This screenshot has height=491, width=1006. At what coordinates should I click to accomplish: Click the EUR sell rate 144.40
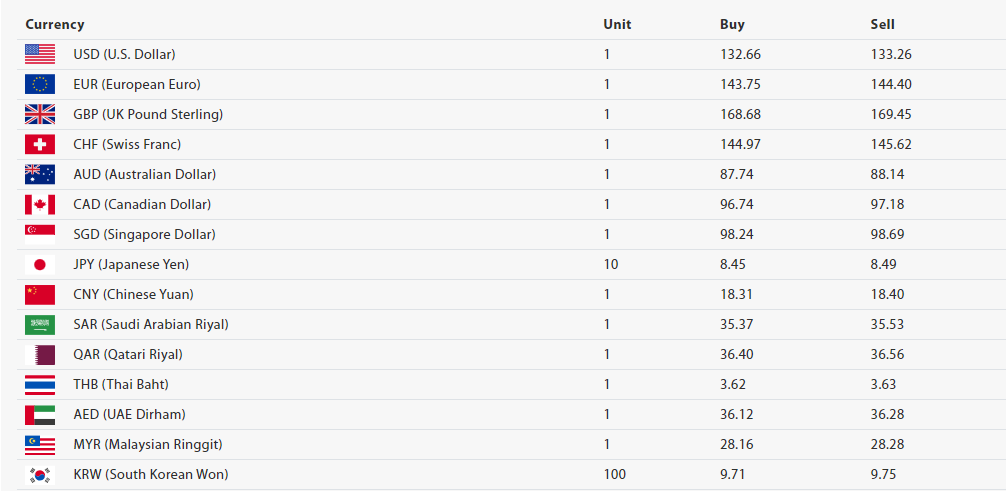(x=891, y=84)
